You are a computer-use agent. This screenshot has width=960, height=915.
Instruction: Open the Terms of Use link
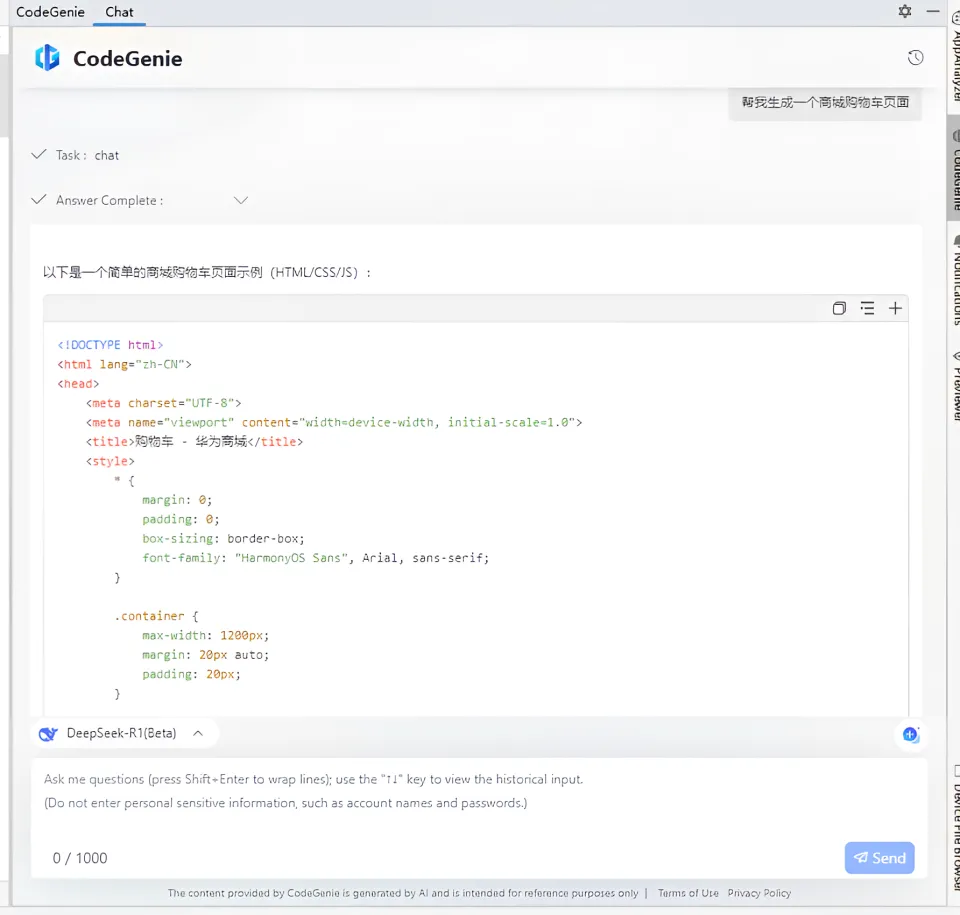pyautogui.click(x=688, y=893)
